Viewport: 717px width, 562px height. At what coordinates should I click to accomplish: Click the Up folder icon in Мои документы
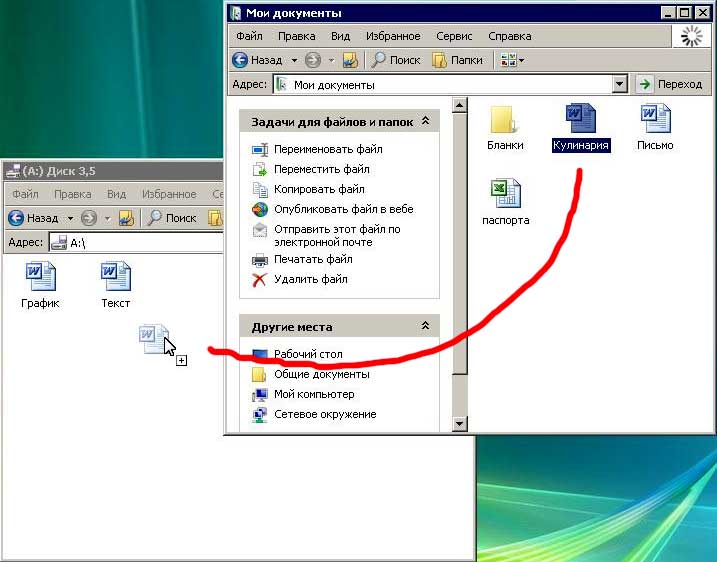point(350,60)
